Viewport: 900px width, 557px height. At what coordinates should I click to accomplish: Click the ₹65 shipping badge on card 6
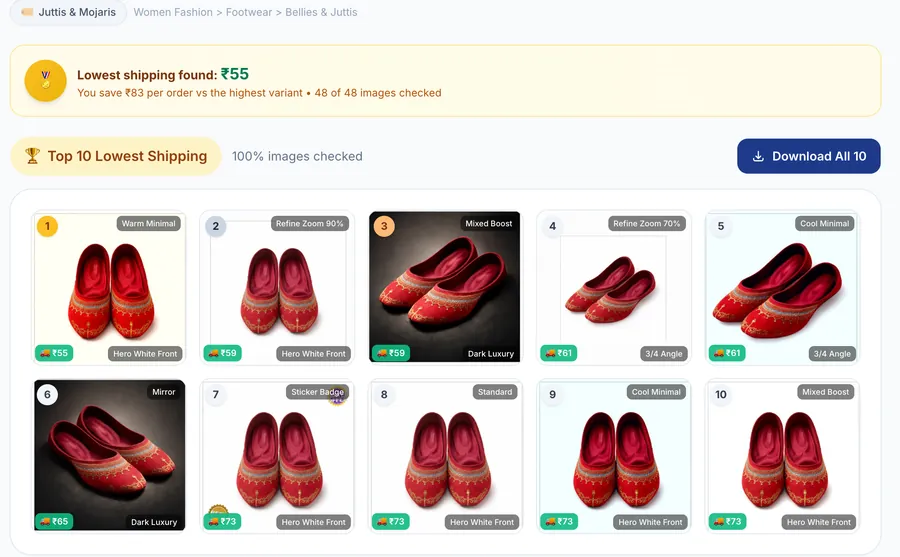pyautogui.click(x=54, y=521)
